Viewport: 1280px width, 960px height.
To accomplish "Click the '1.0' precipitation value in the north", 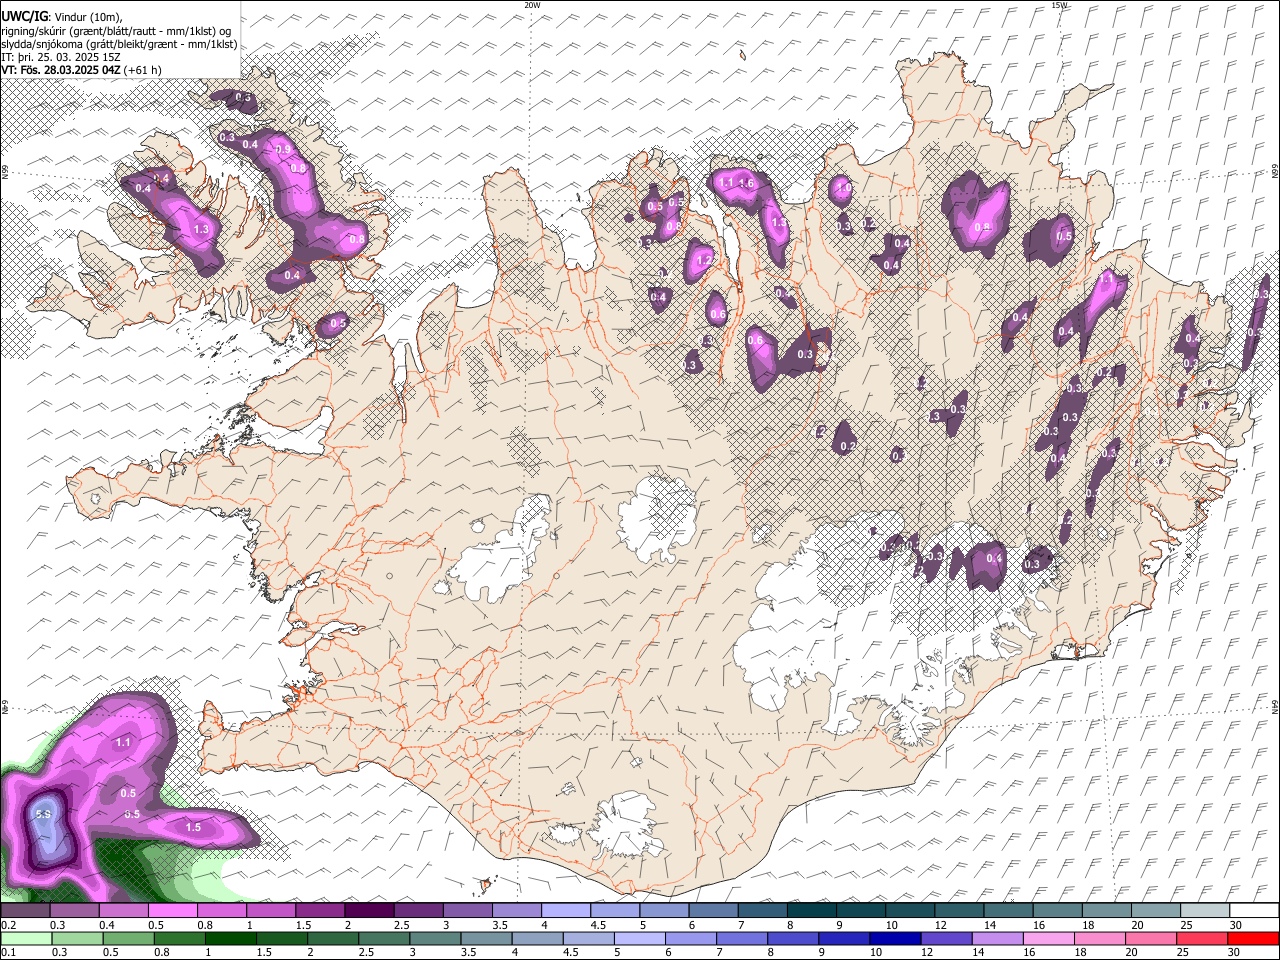I will 842,187.
